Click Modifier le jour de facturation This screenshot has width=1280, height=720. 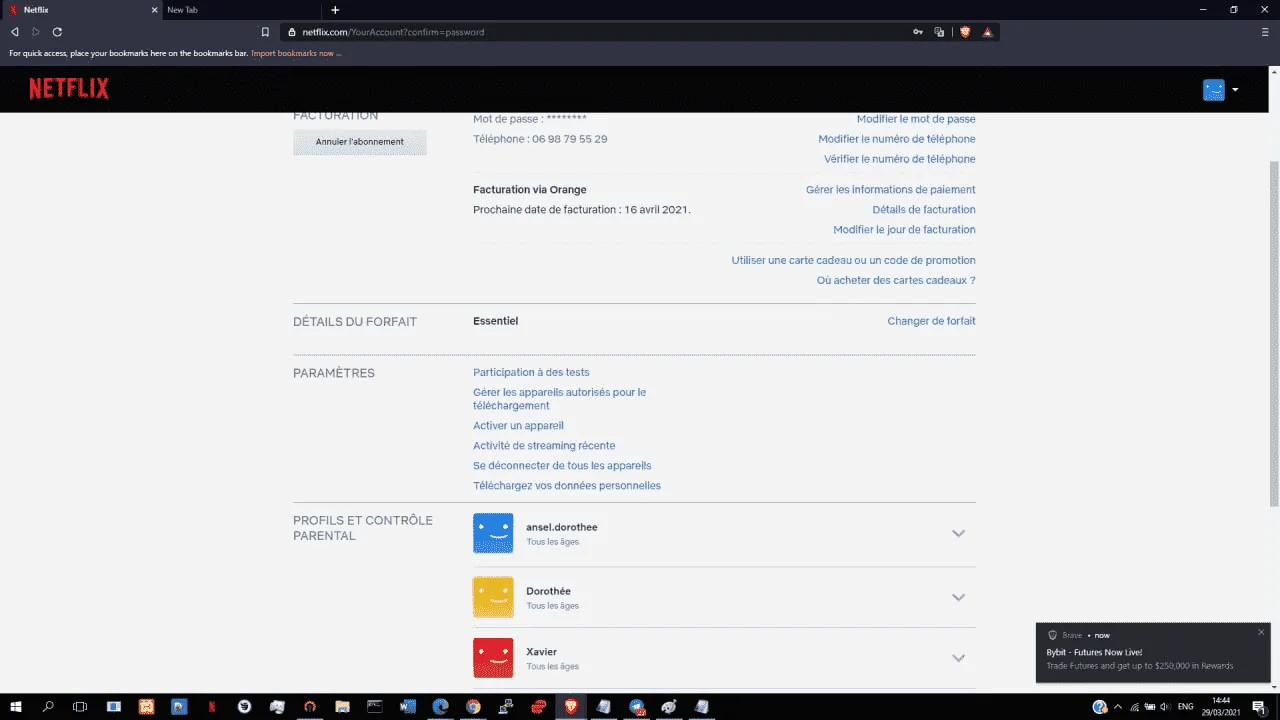(x=904, y=230)
